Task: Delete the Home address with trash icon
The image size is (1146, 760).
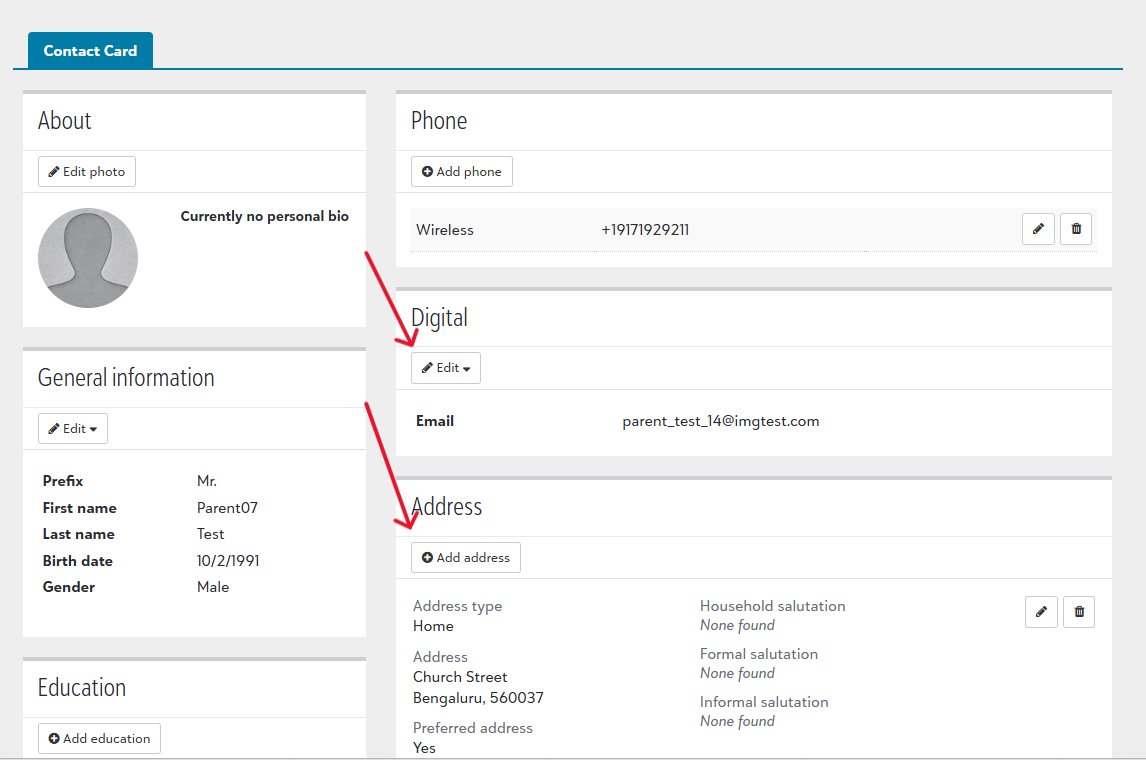Action: [x=1079, y=611]
